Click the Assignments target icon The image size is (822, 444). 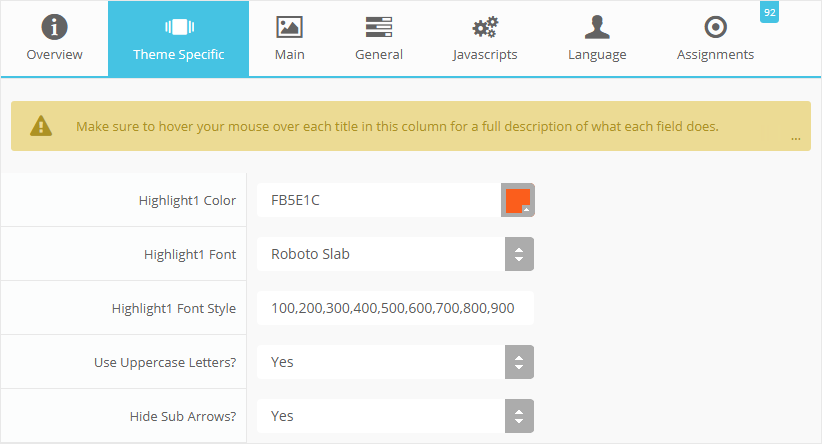pyautogui.click(x=715, y=27)
